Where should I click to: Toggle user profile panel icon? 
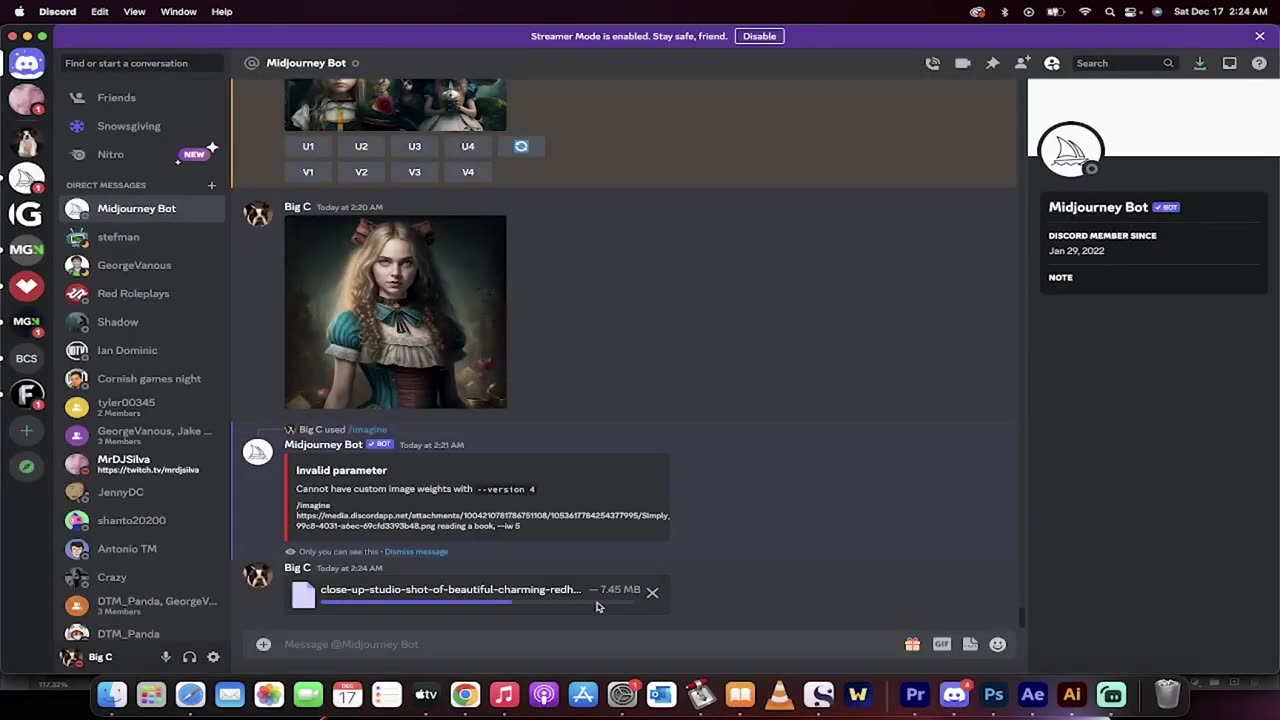pyautogui.click(x=1052, y=63)
